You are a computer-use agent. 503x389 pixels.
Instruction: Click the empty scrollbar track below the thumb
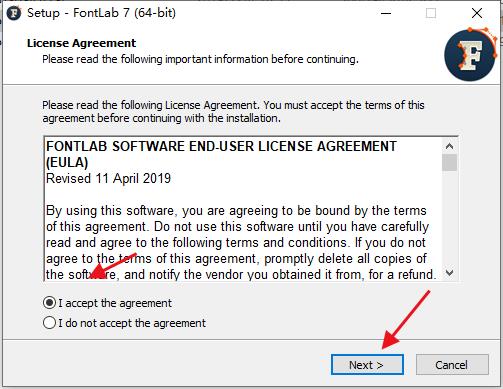coord(449,218)
